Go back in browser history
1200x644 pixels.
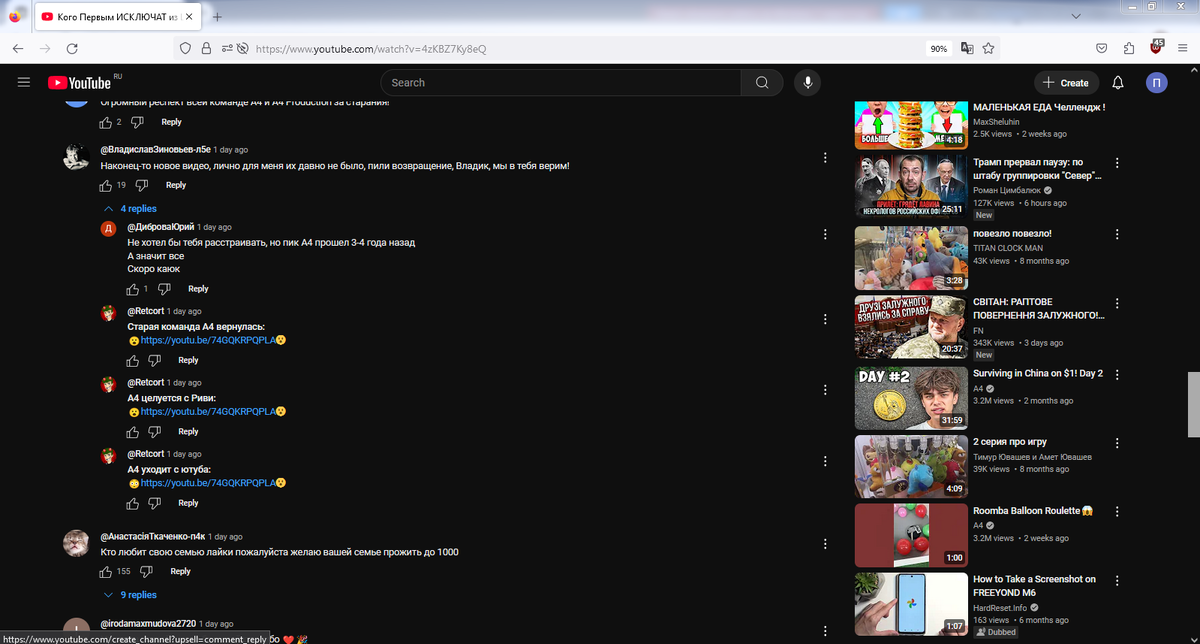tap(18, 48)
